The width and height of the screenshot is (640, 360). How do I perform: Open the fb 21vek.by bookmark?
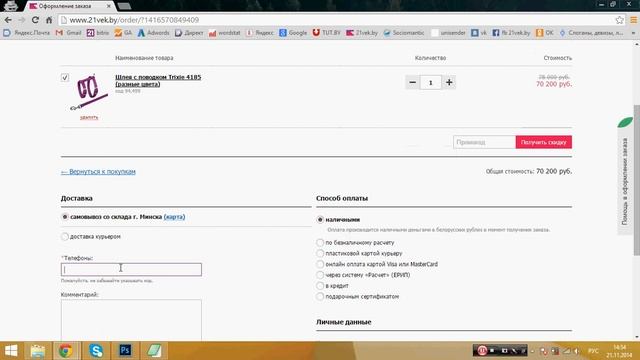pyautogui.click(x=511, y=33)
